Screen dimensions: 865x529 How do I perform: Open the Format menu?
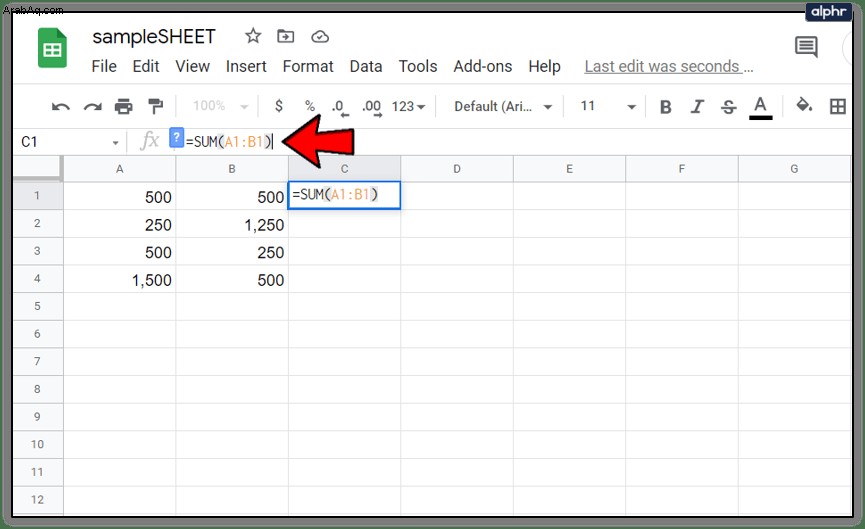point(308,66)
